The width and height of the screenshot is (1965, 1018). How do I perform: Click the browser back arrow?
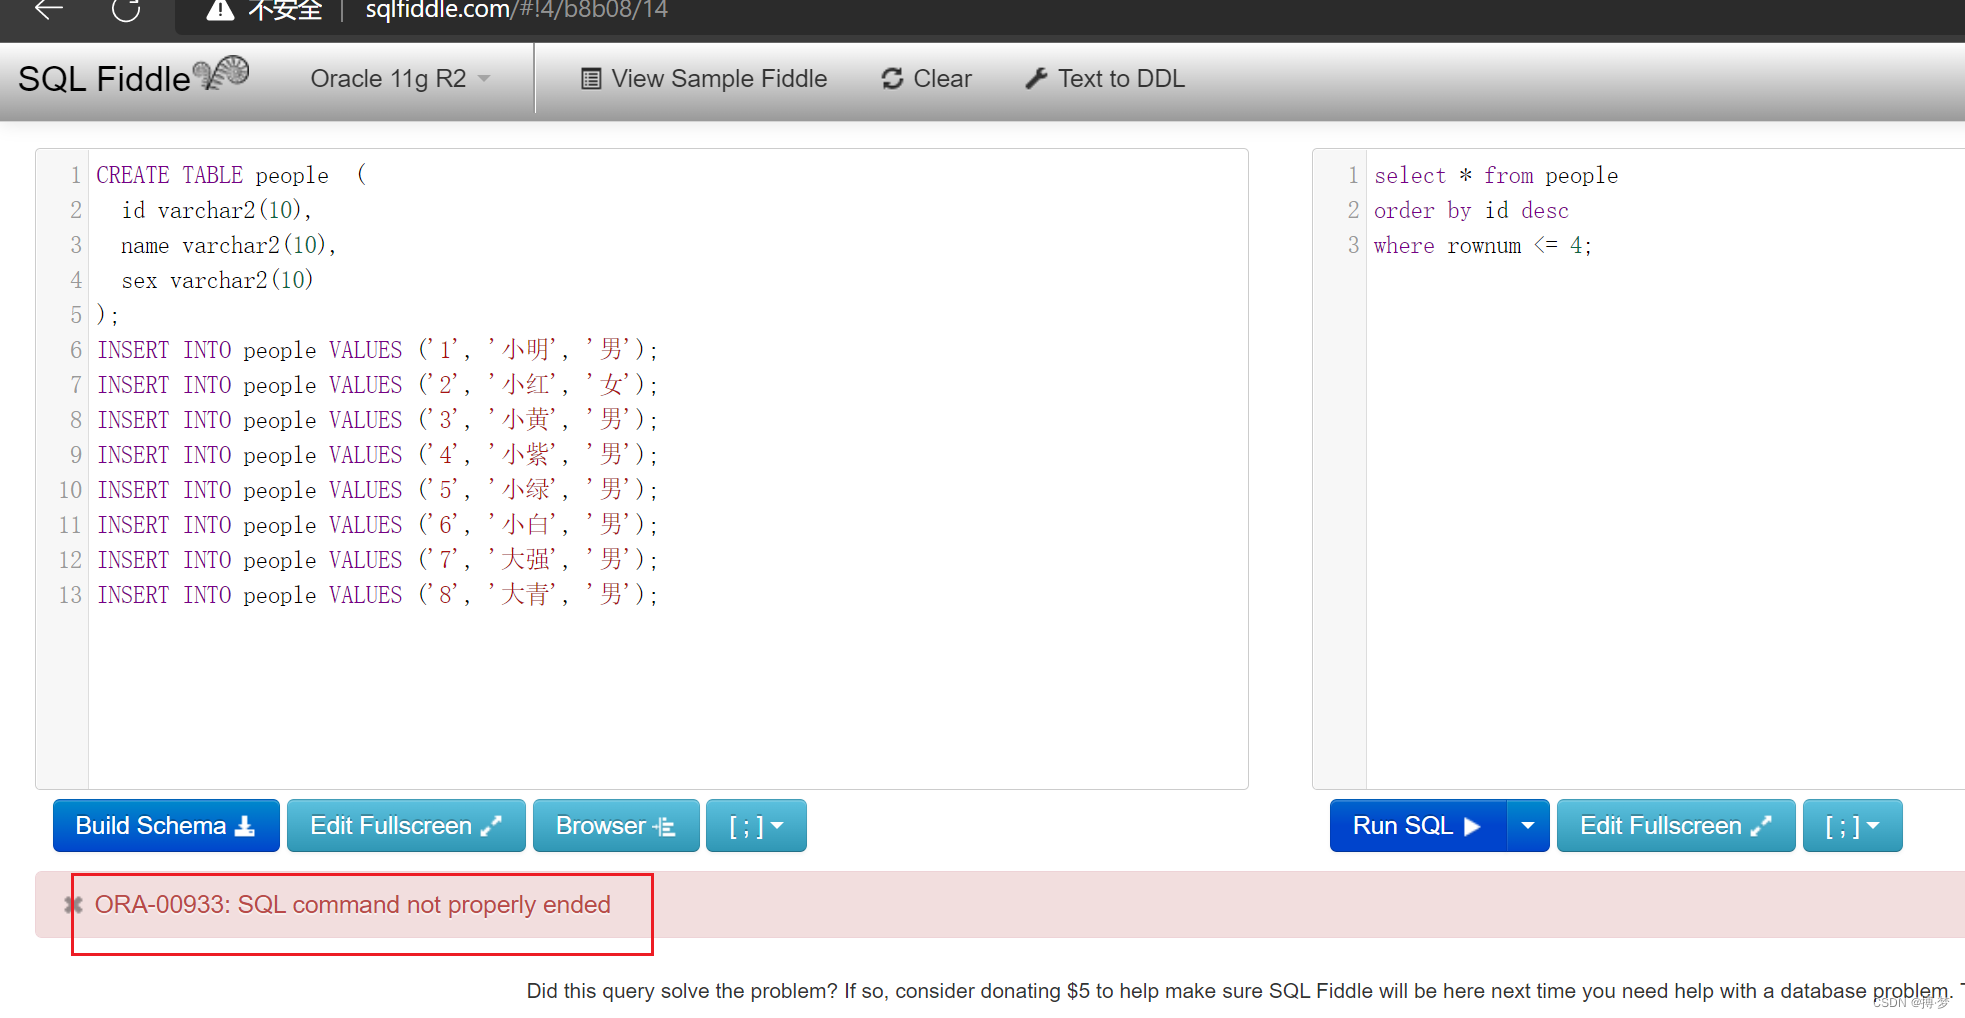(x=46, y=9)
